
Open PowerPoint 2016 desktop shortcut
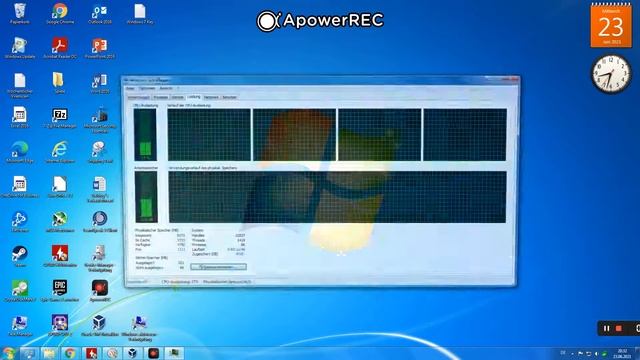point(100,48)
